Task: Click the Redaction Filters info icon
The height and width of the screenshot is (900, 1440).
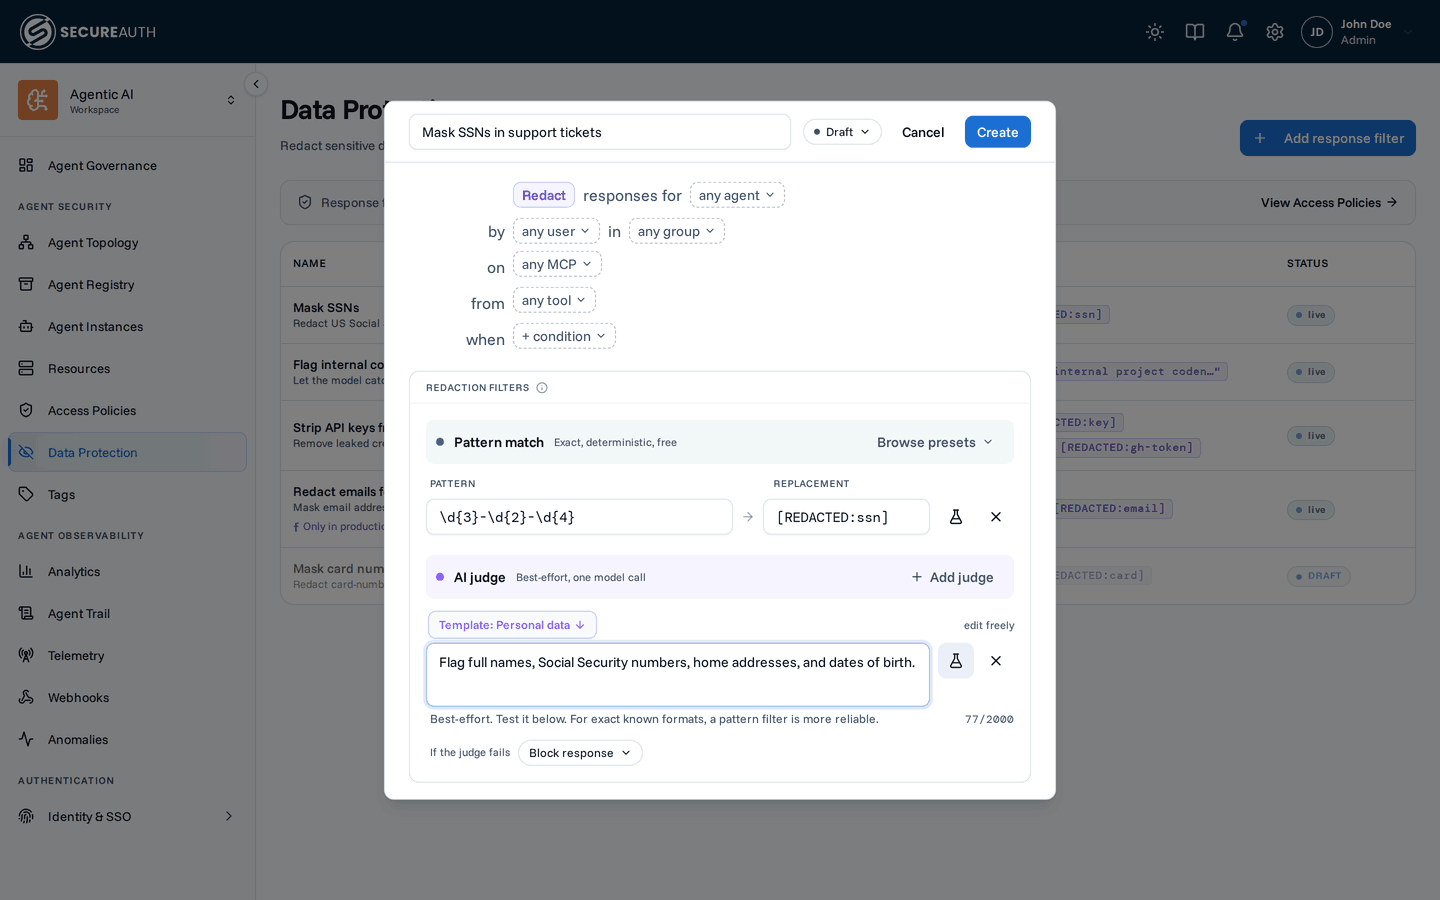Action: coord(542,388)
